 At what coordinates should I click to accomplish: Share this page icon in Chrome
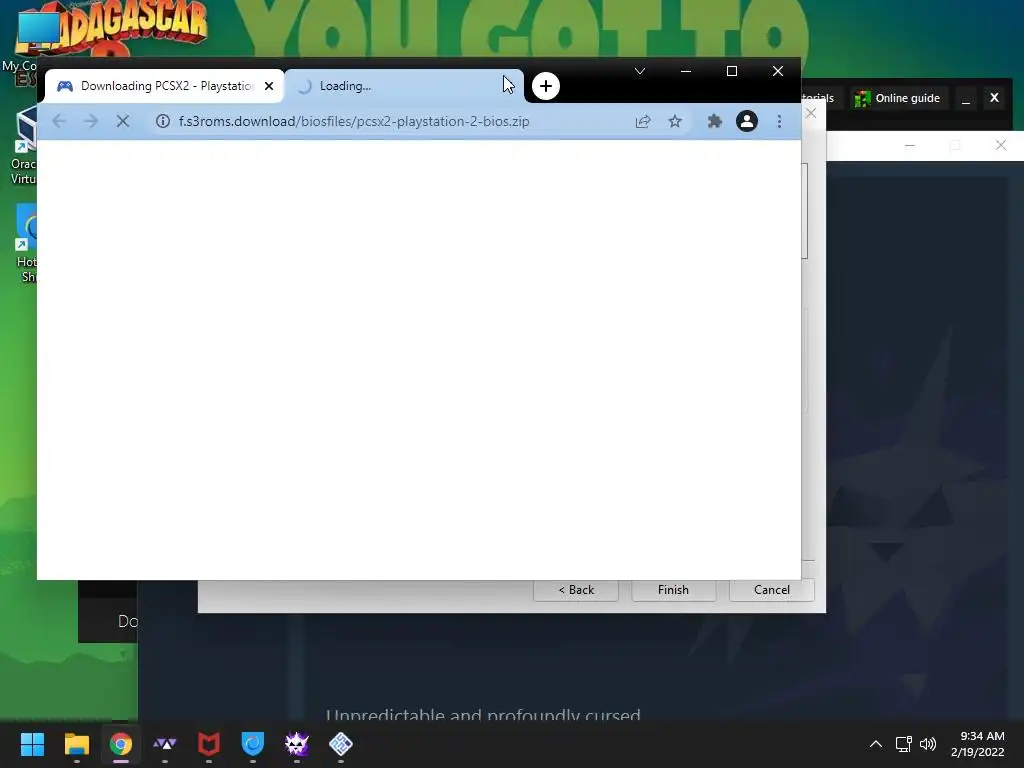point(643,121)
